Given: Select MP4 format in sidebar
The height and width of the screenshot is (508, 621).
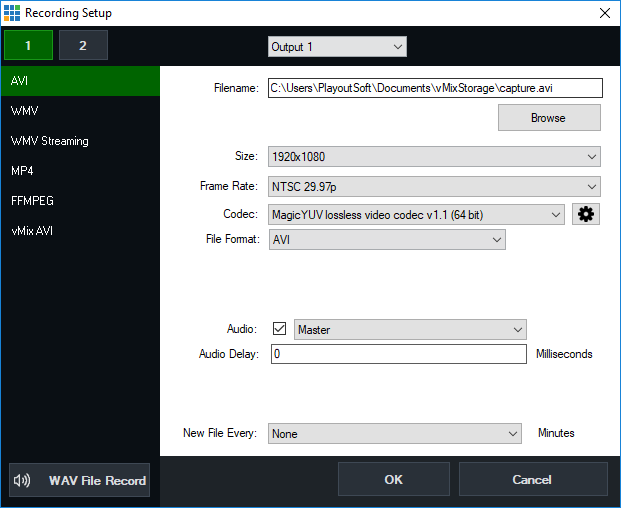Looking at the screenshot, I should 80,171.
